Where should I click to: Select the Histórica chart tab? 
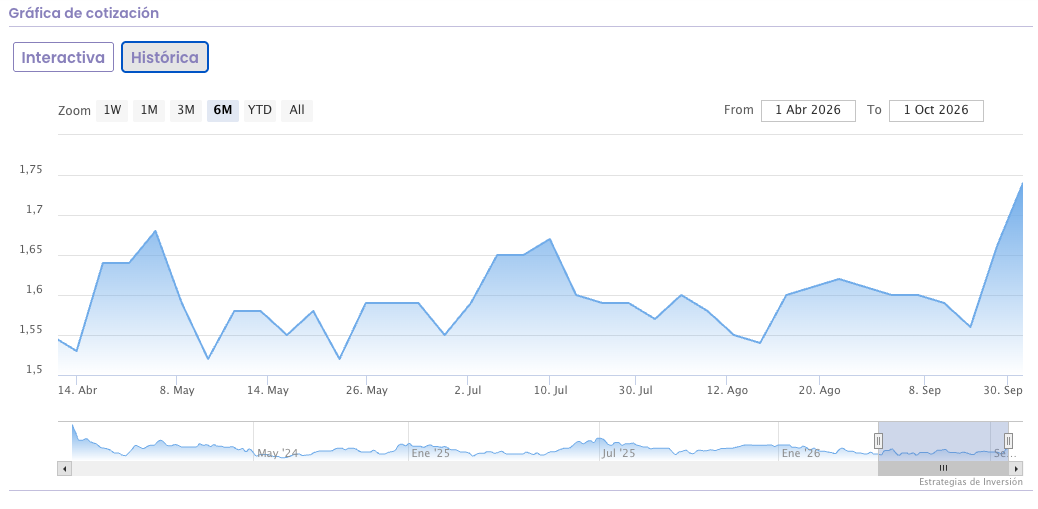165,57
